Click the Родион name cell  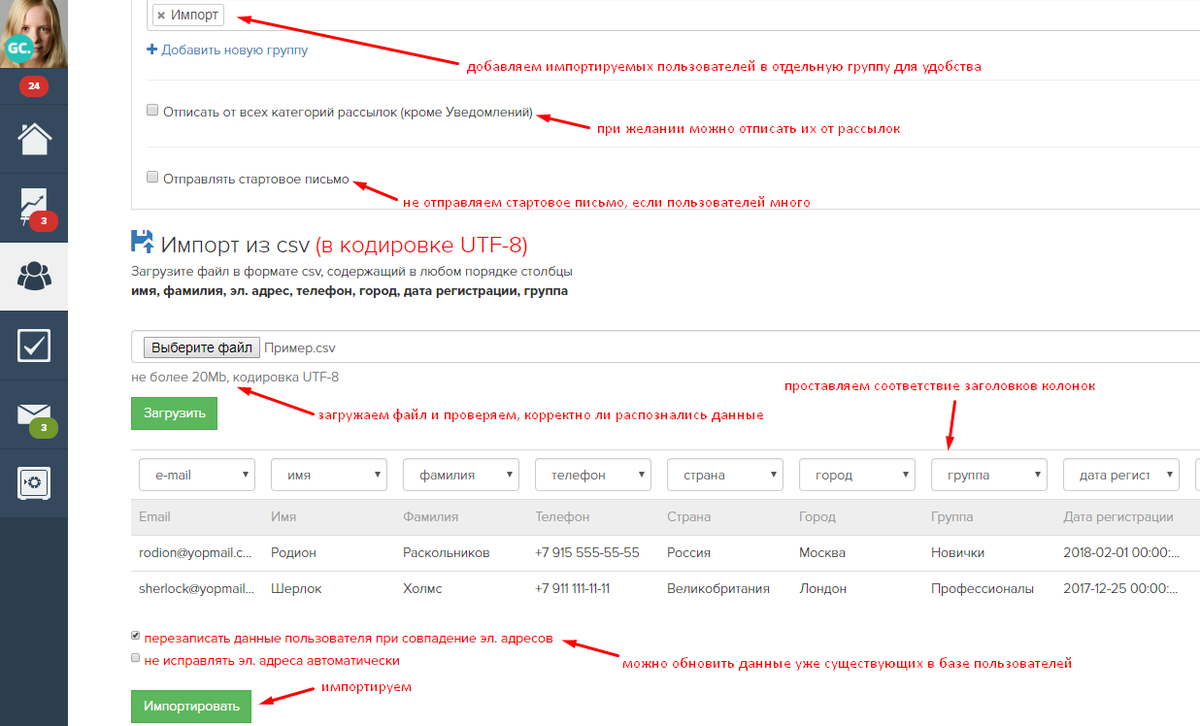click(292, 552)
